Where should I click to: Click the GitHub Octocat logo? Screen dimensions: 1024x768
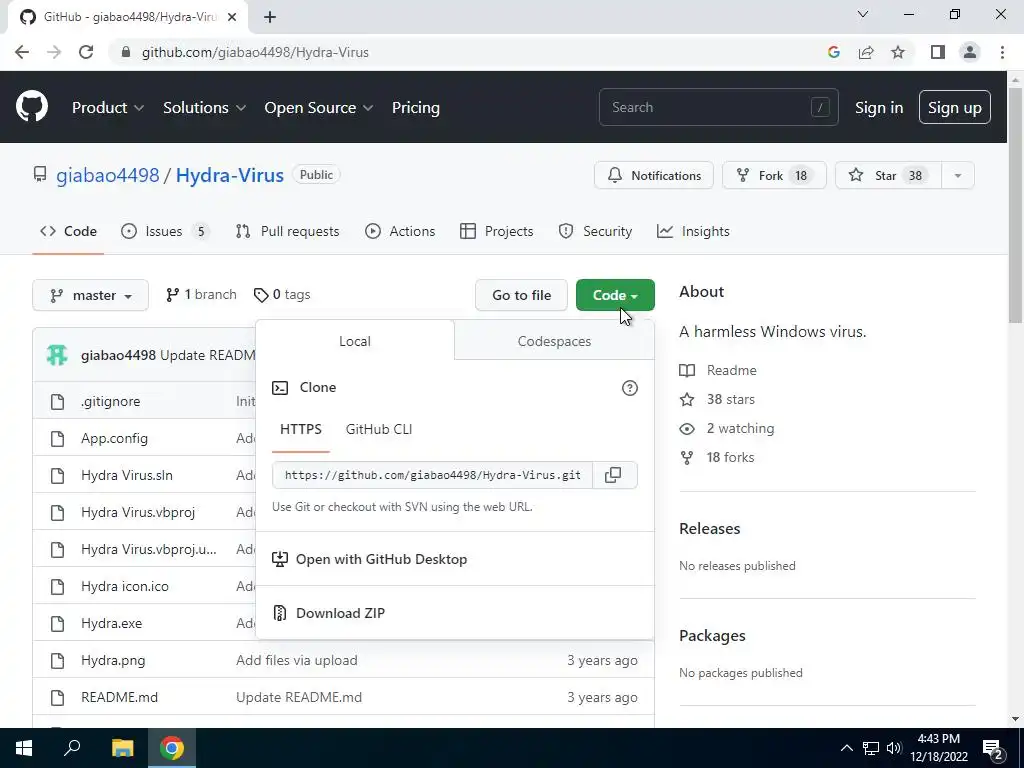[32, 107]
